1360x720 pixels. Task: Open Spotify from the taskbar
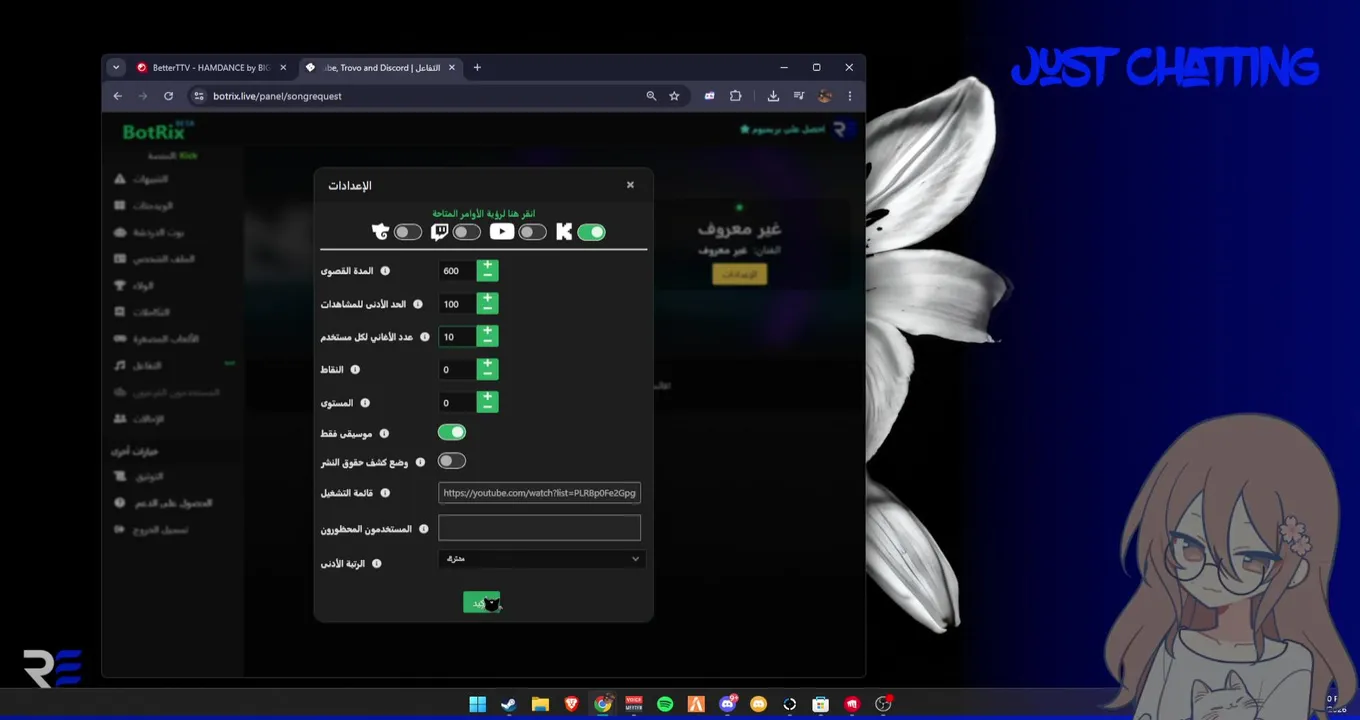(x=665, y=704)
